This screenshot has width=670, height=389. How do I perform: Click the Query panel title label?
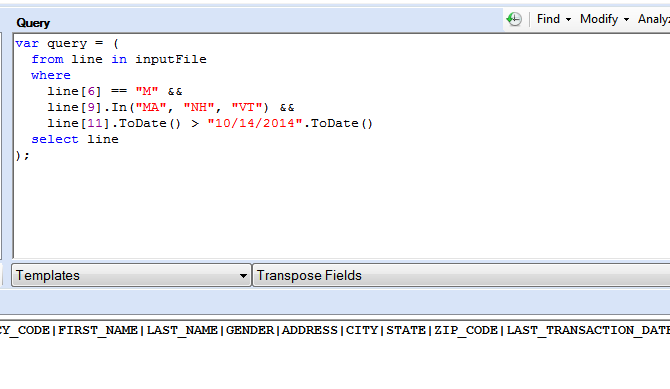click(33, 23)
